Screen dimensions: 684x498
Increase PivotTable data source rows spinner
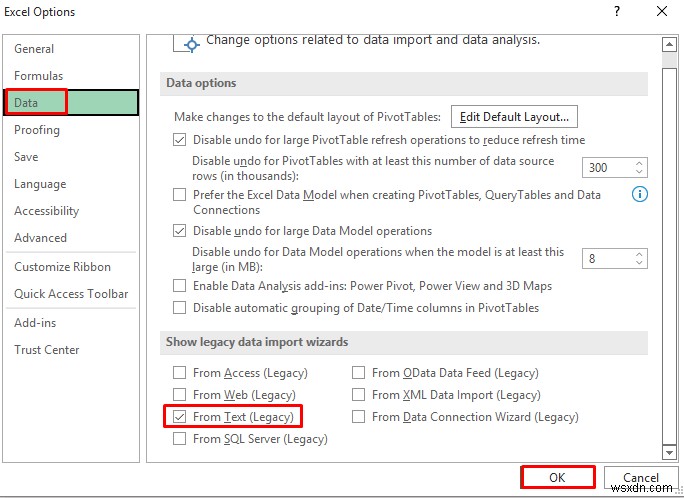[640, 162]
